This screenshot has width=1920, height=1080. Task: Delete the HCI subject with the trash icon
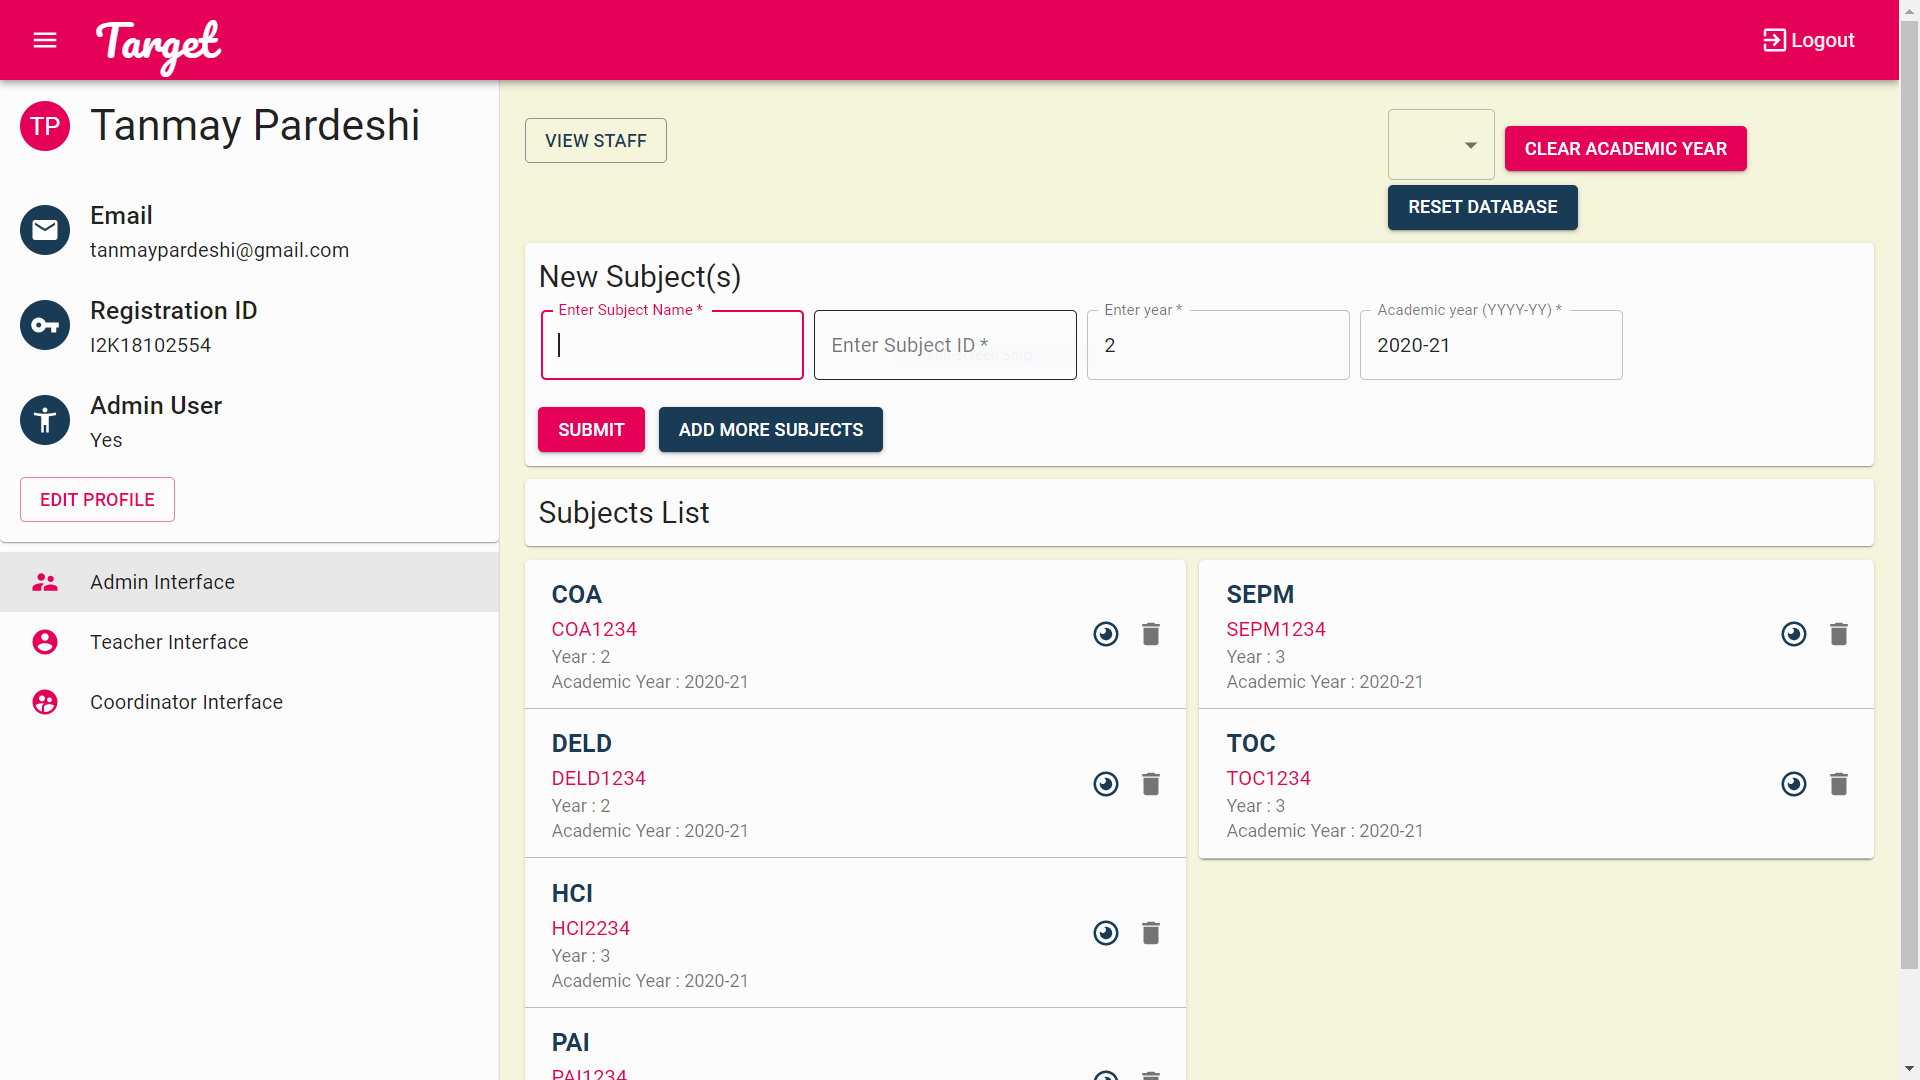1151,933
